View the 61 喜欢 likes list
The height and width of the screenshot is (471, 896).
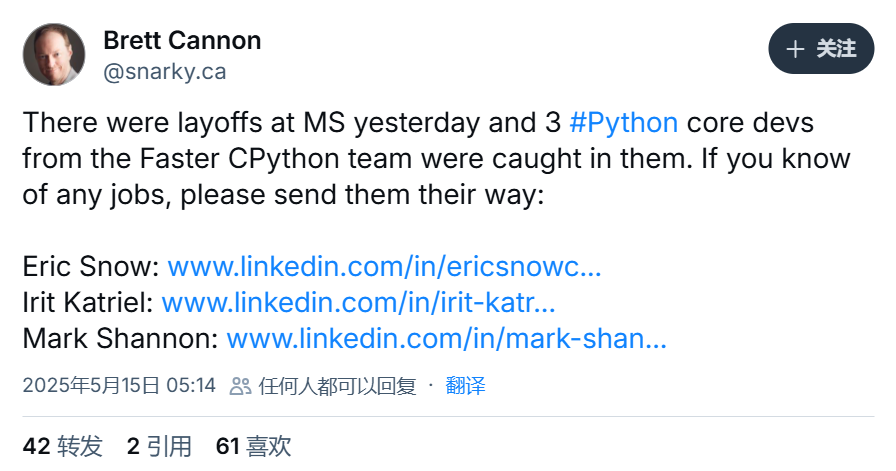[253, 446]
